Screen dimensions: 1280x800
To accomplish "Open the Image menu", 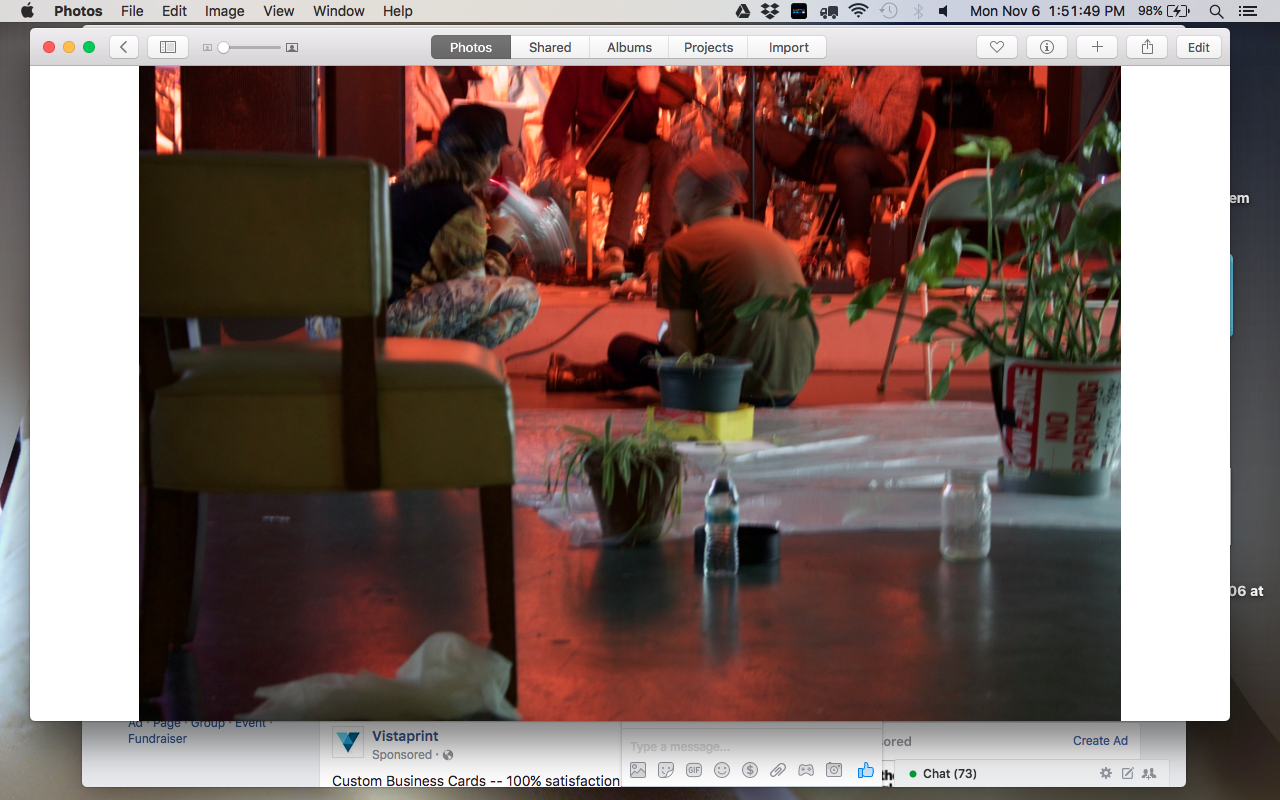I will pyautogui.click(x=224, y=11).
